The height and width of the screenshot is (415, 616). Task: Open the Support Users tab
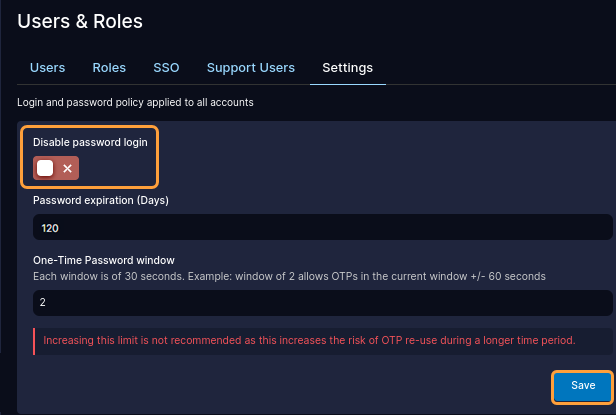[250, 68]
